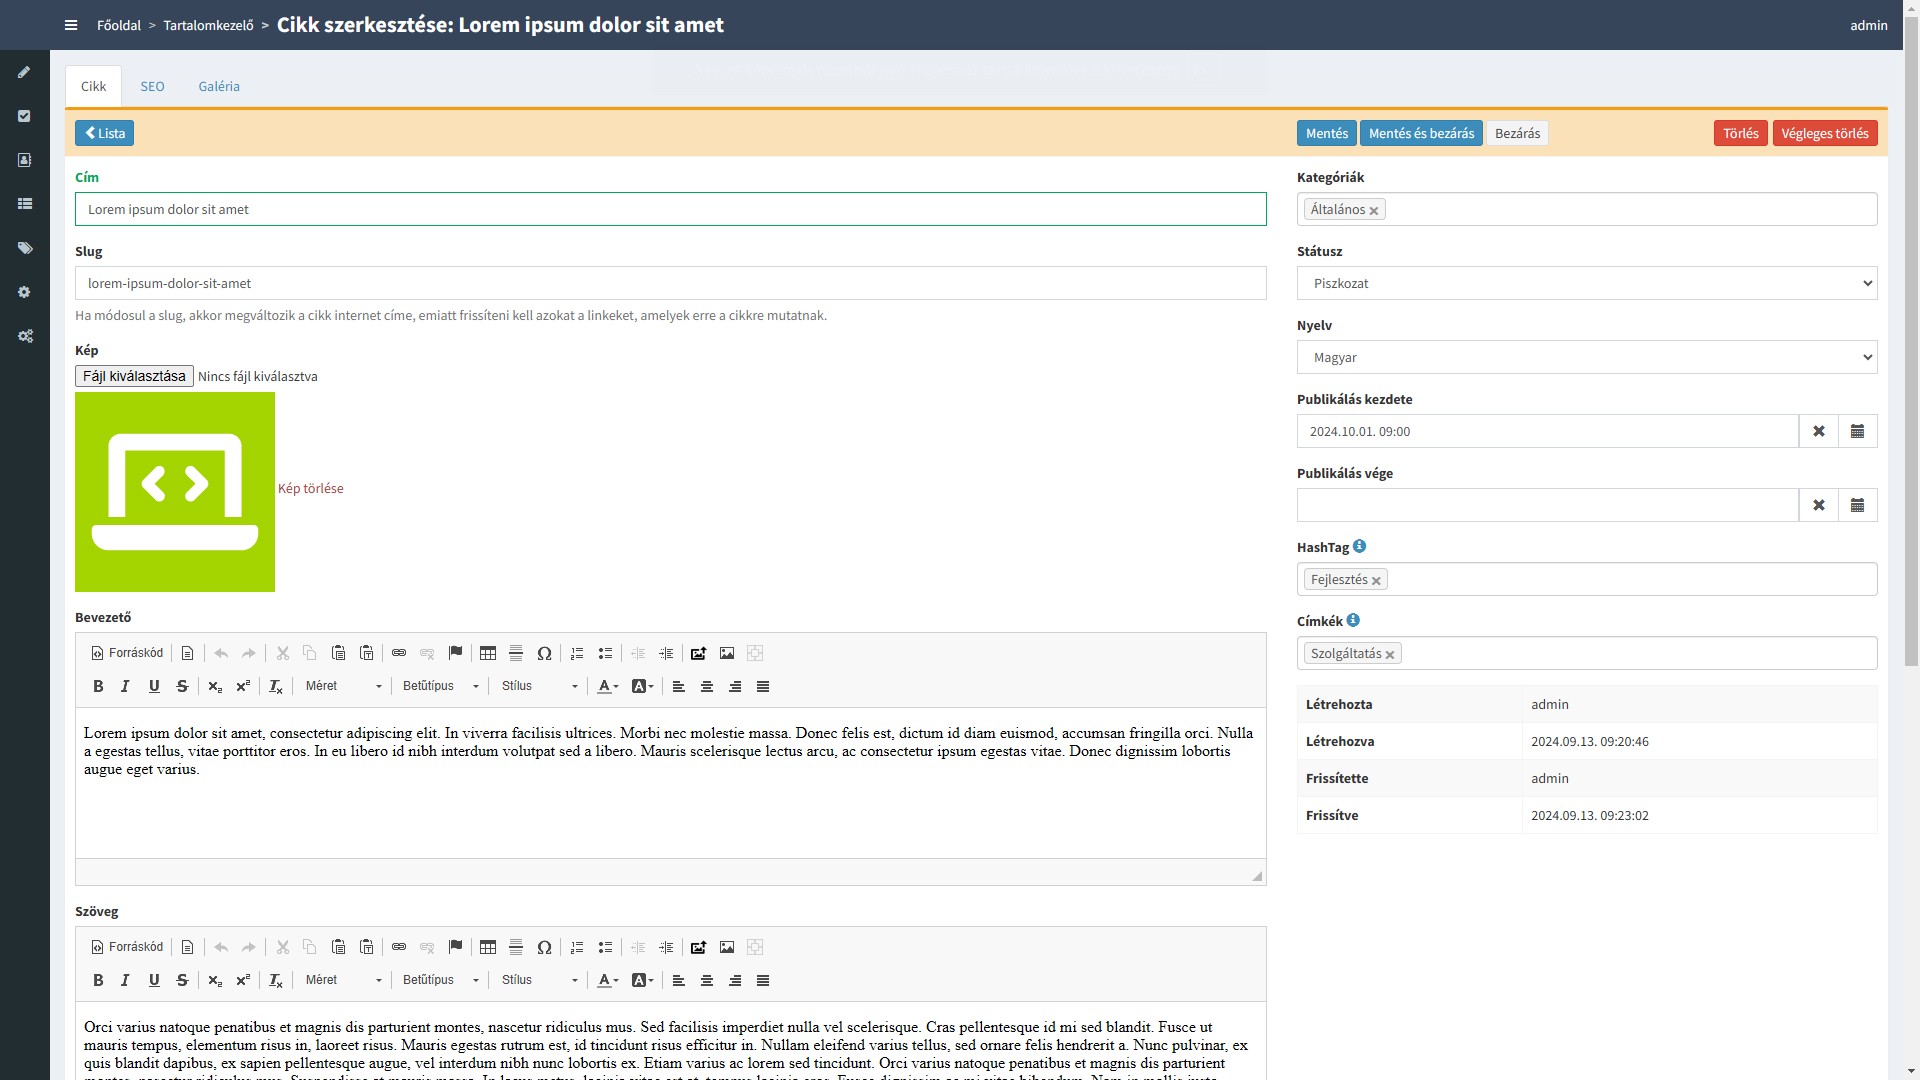This screenshot has width=1920, height=1080.
Task: Expand Betűtípus font dropdown in Bevezető editor
Action: tap(440, 686)
